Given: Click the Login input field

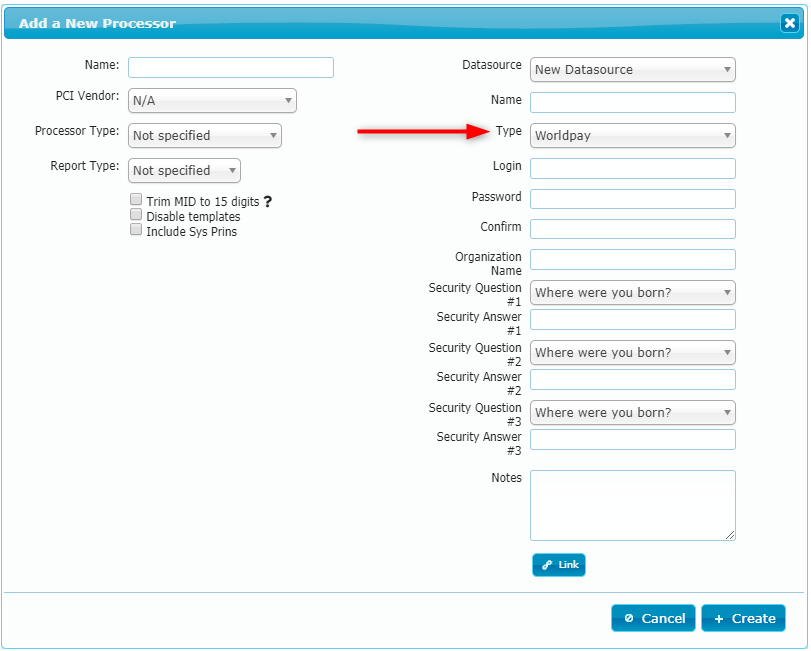Looking at the screenshot, I should click(x=632, y=169).
